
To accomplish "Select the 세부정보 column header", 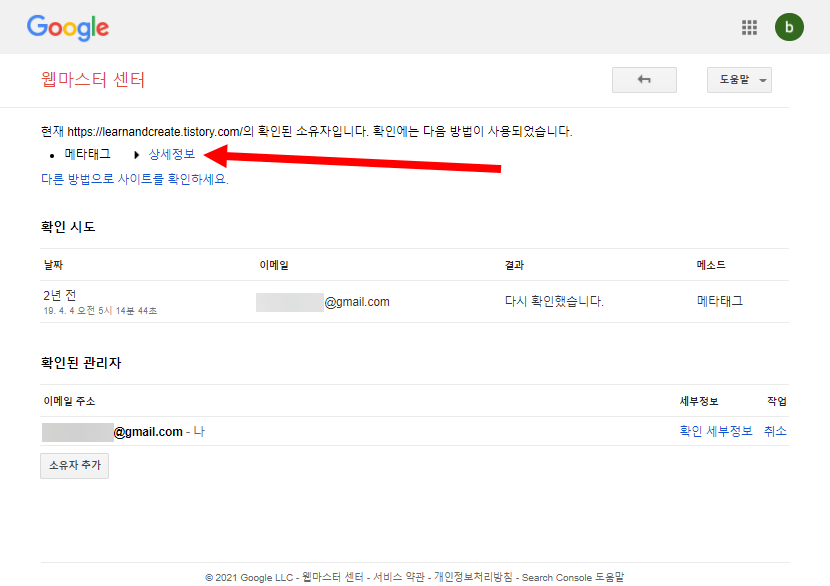I will point(699,401).
